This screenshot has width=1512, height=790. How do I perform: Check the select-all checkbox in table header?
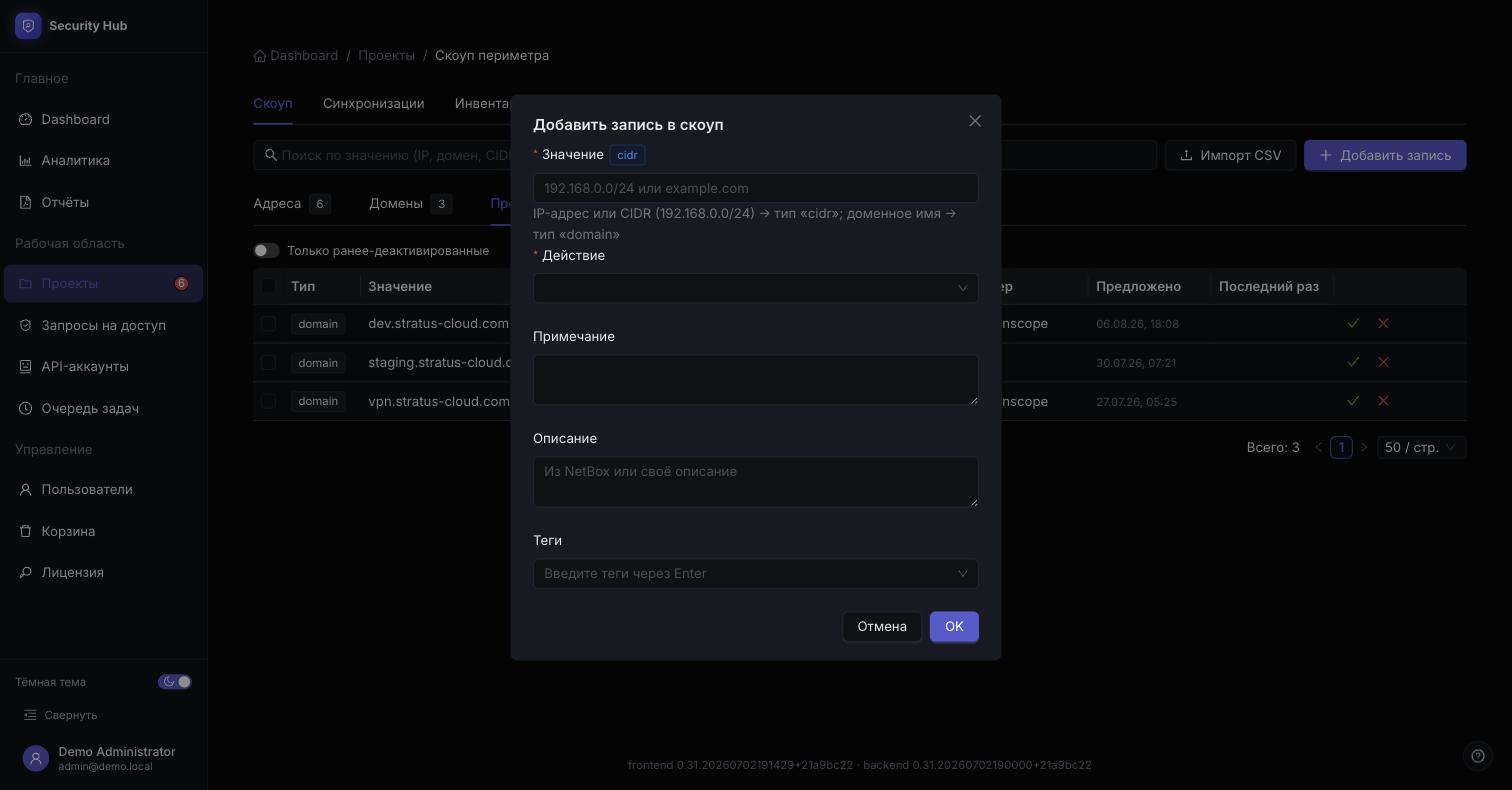click(268, 286)
